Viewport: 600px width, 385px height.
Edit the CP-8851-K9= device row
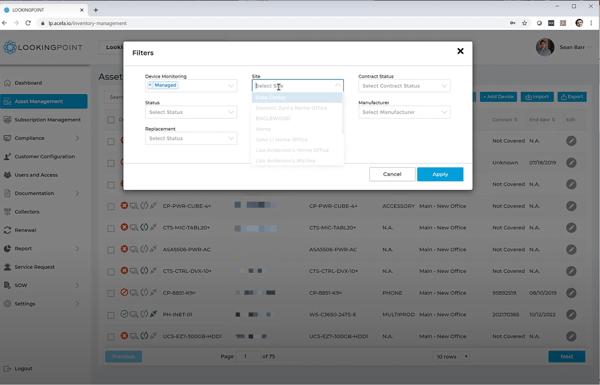(x=571, y=293)
